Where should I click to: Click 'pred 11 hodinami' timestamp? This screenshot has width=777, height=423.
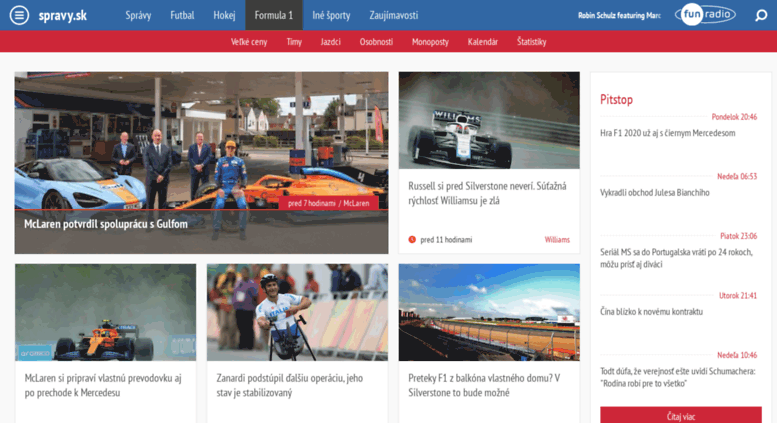pyautogui.click(x=446, y=240)
